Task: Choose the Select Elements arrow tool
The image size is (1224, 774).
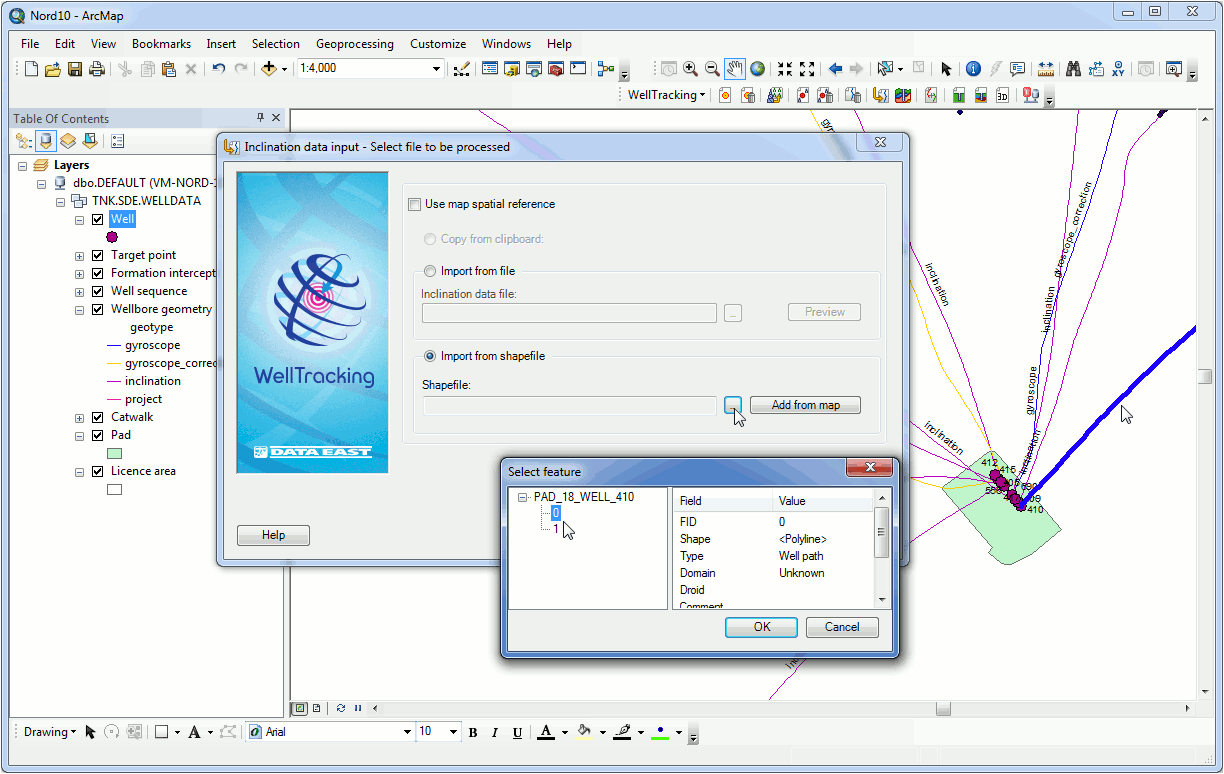Action: [x=946, y=69]
